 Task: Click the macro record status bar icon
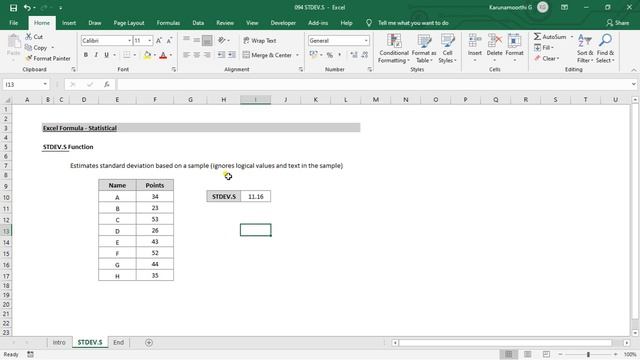click(30, 354)
